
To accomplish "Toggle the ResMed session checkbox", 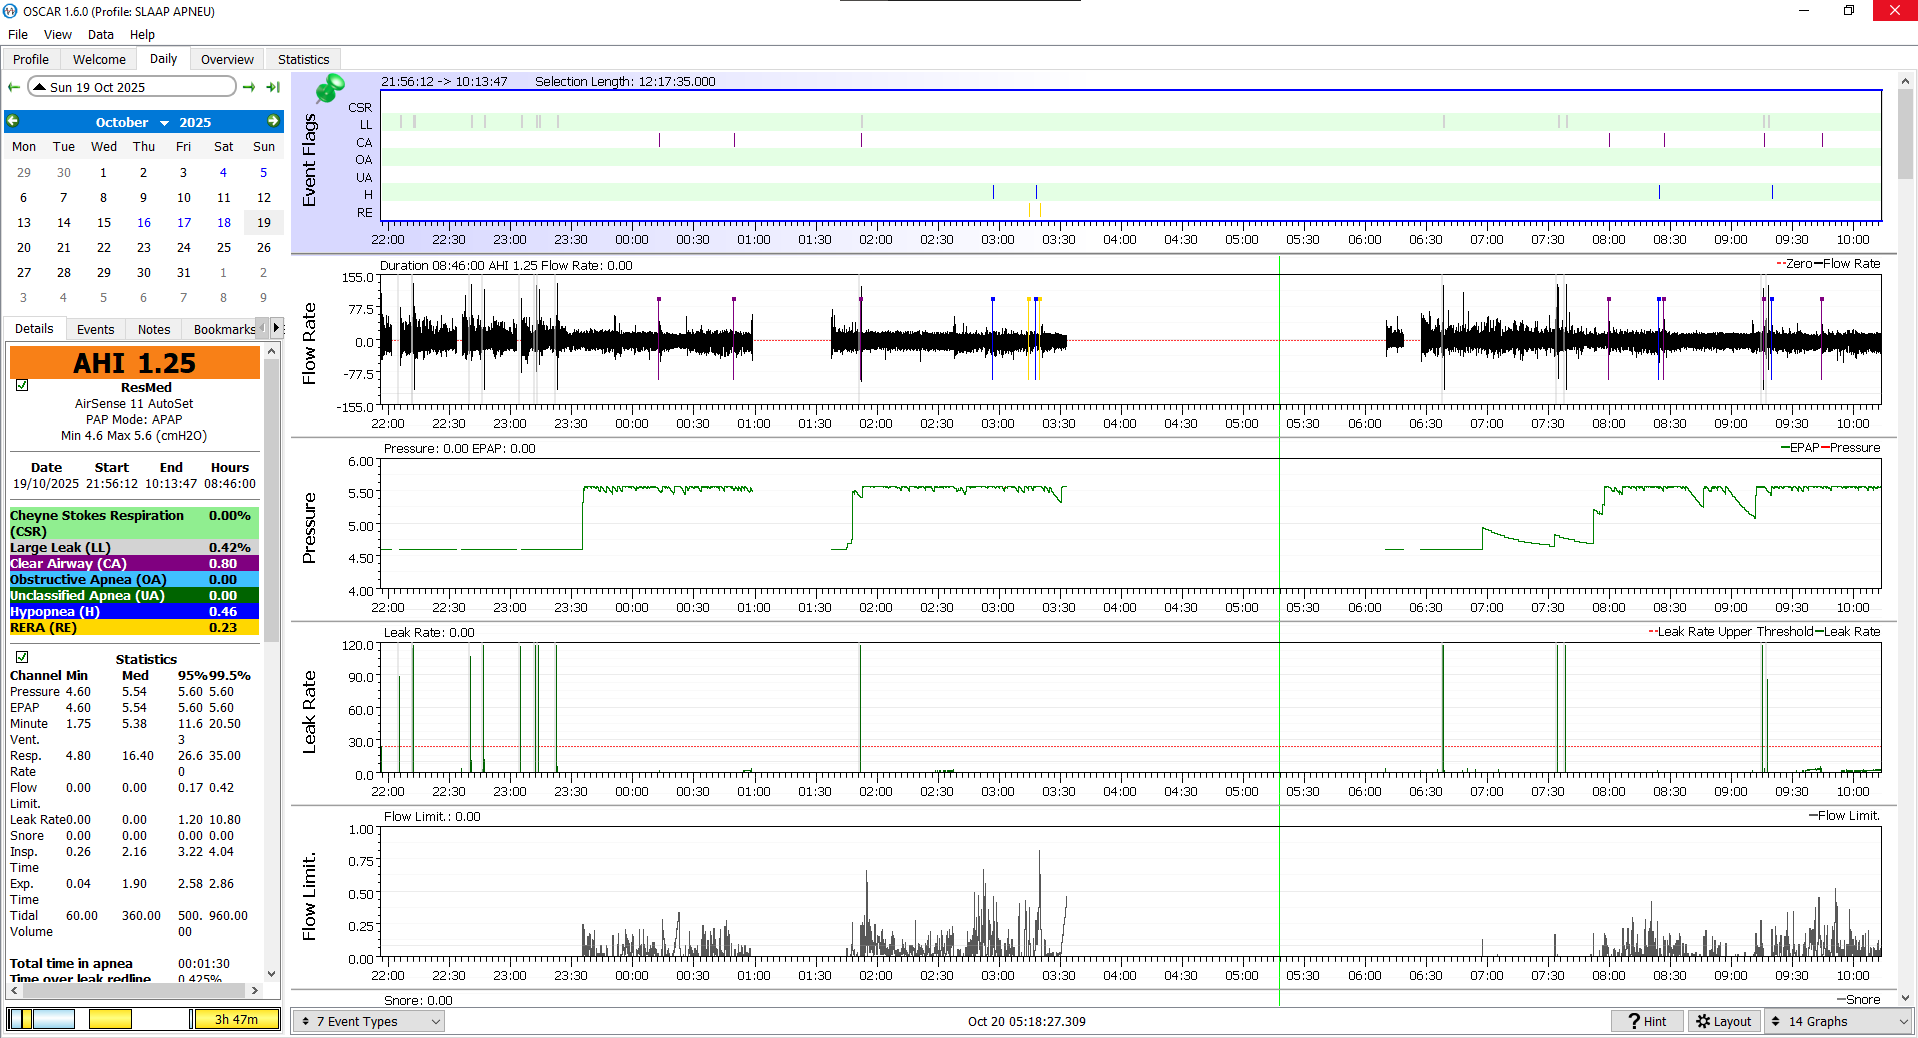I will pyautogui.click(x=22, y=385).
